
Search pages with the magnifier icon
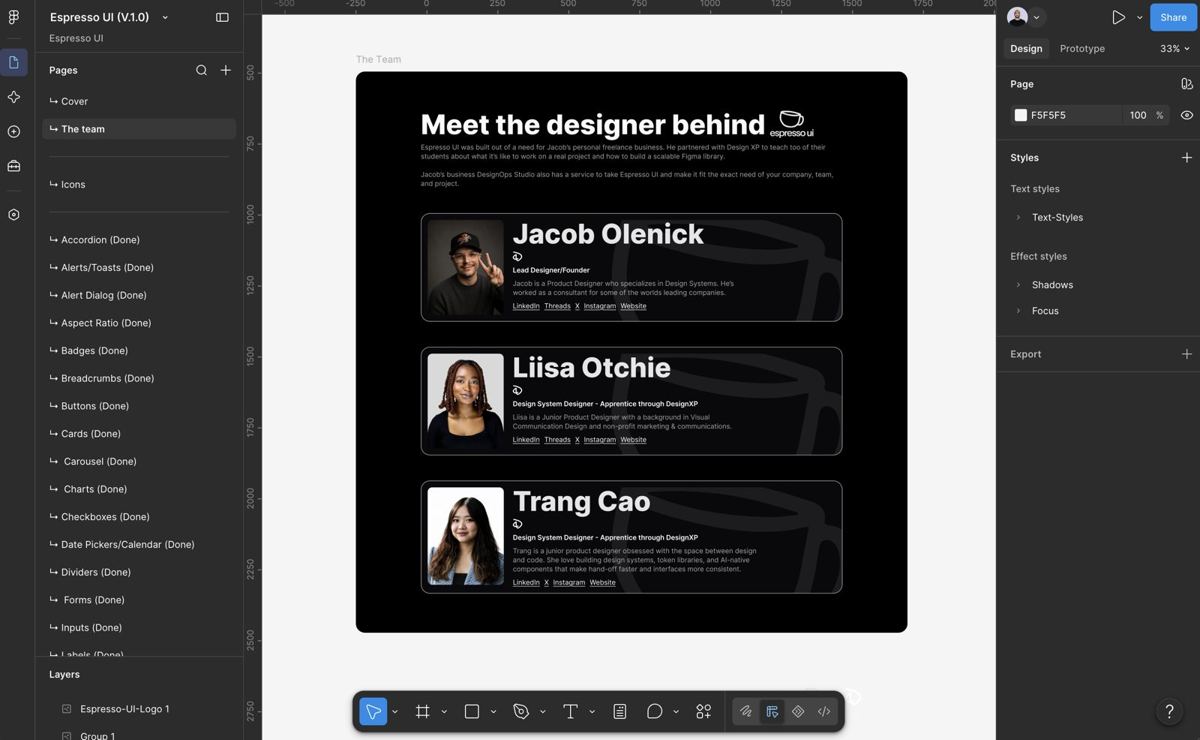point(201,70)
